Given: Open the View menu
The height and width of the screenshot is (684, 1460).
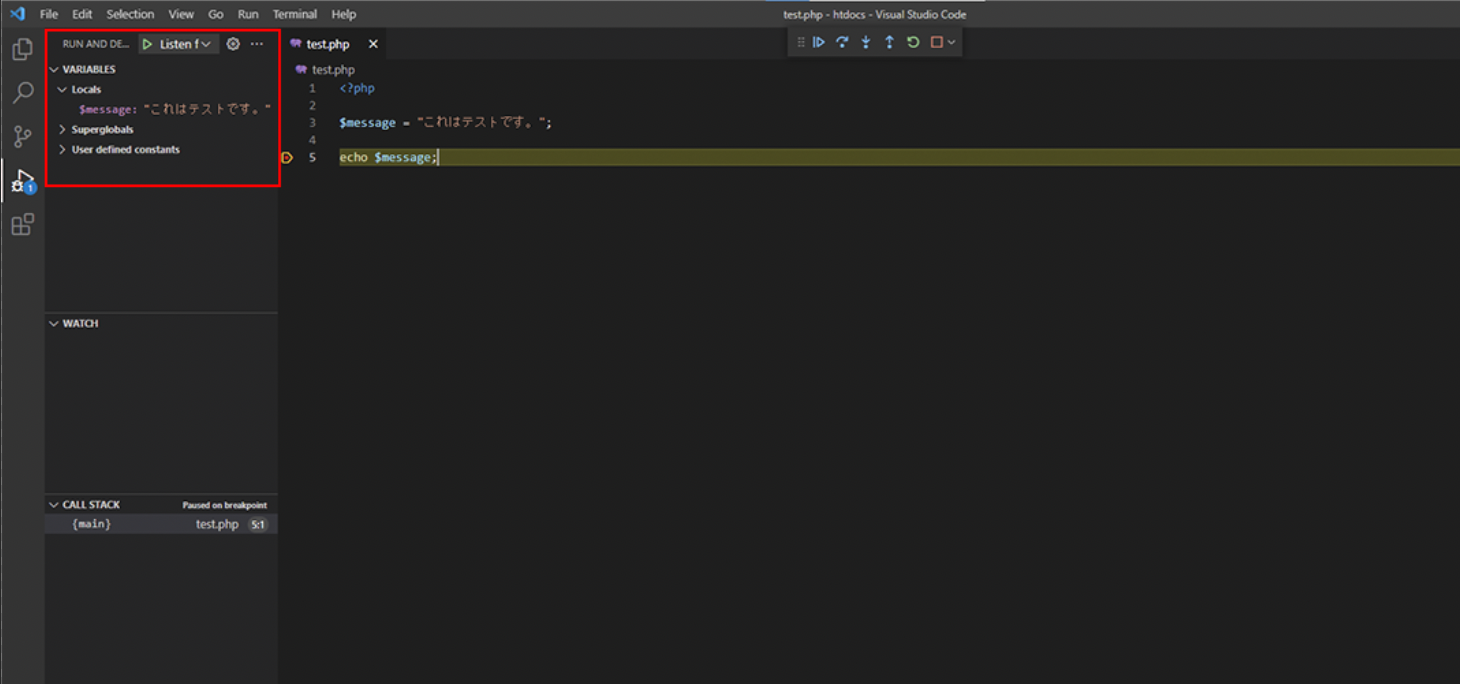Looking at the screenshot, I should pyautogui.click(x=181, y=14).
